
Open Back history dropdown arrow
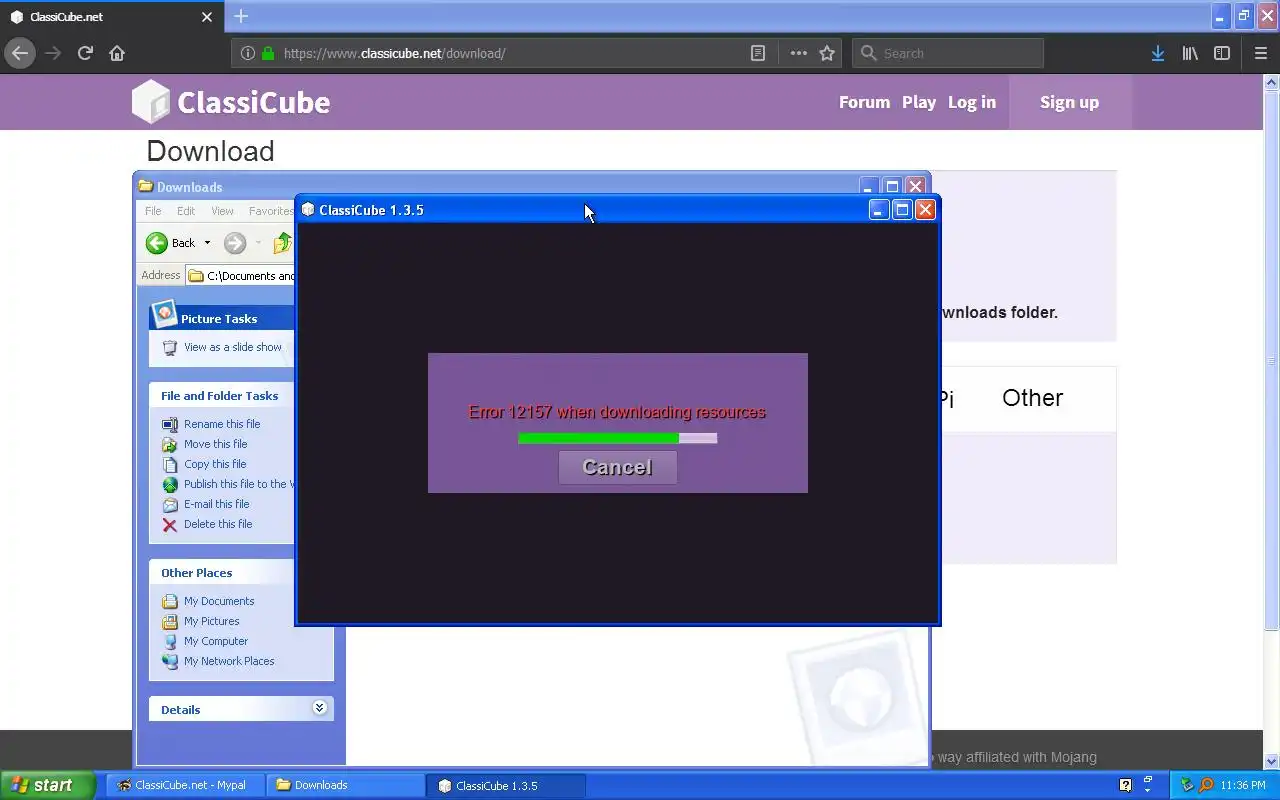[207, 243]
